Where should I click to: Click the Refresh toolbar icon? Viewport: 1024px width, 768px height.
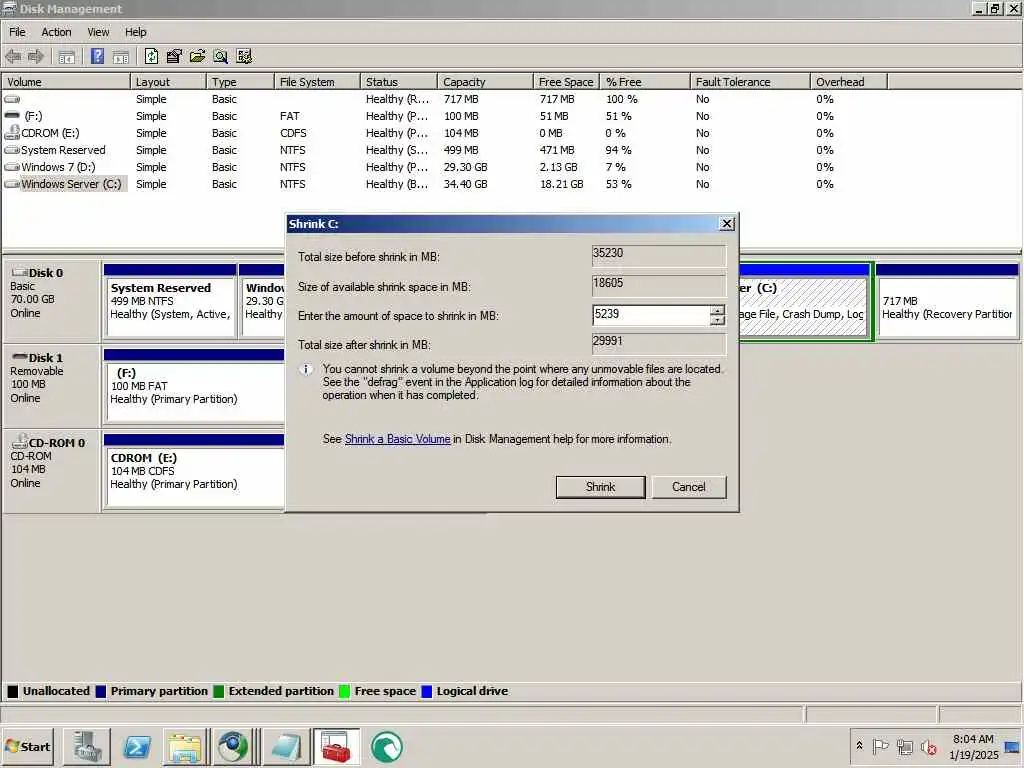point(152,57)
